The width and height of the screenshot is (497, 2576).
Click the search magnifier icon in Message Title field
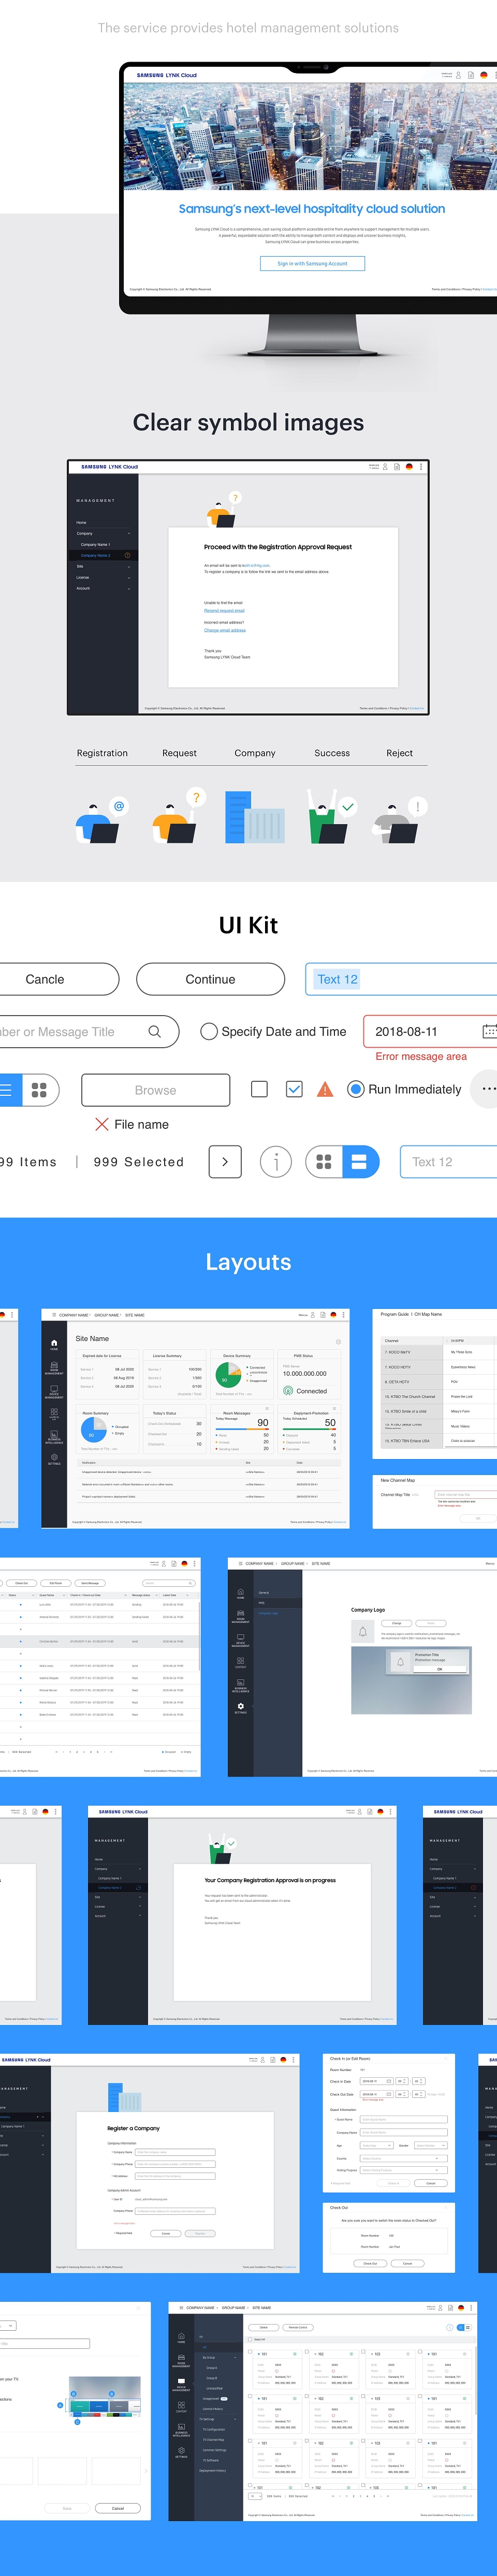[154, 1031]
